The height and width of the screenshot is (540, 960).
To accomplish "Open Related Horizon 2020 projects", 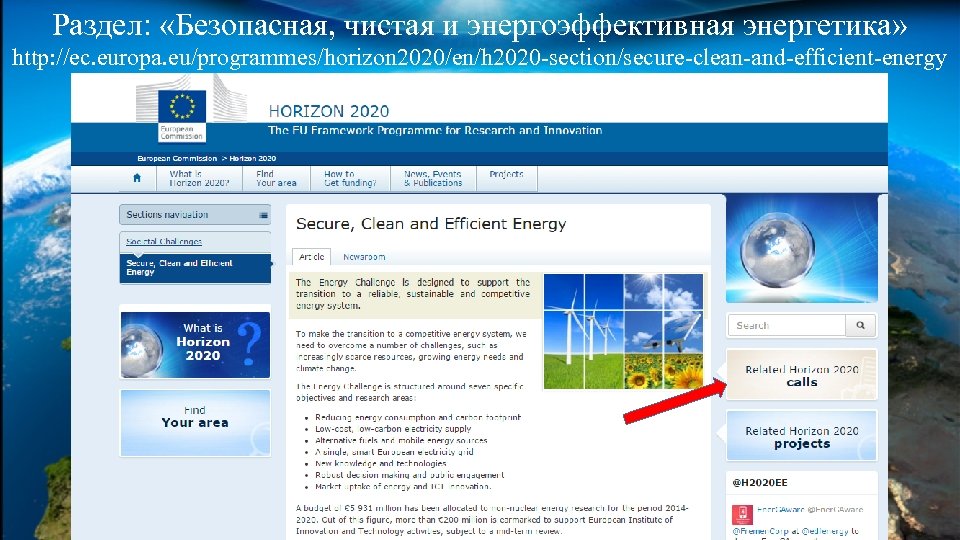I will (801, 437).
